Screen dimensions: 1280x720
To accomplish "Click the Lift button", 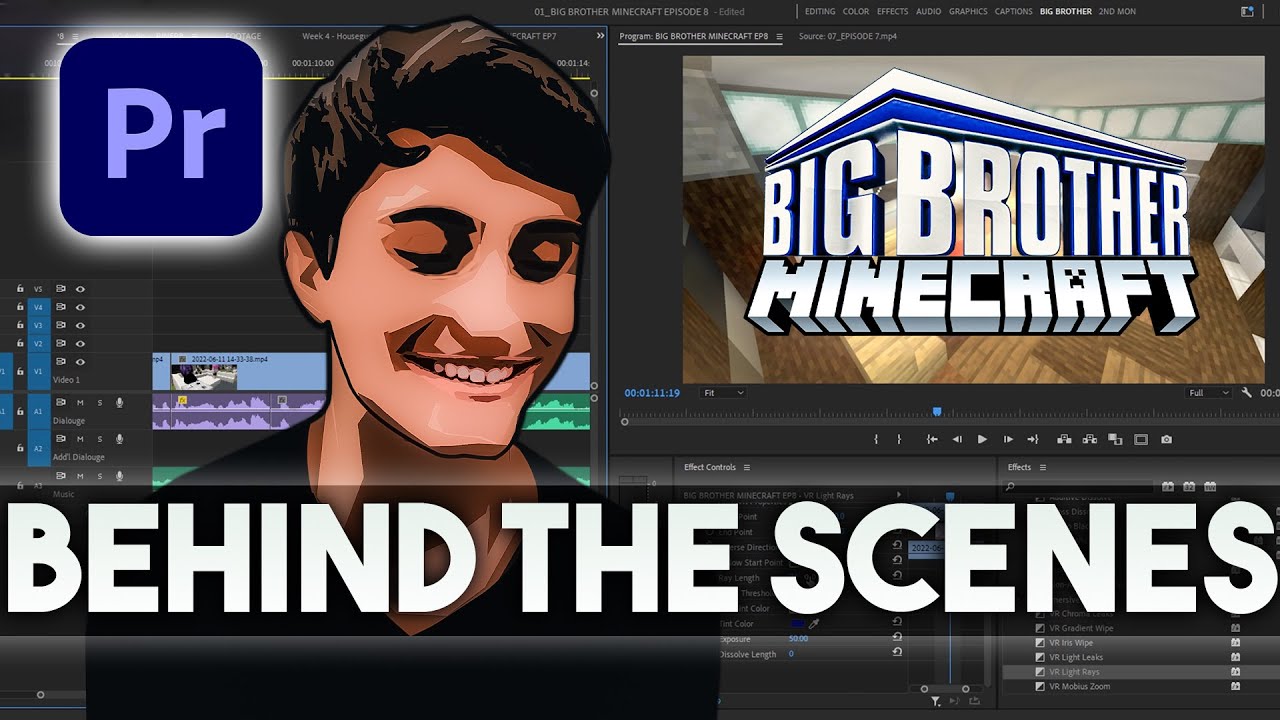I will click(1064, 439).
